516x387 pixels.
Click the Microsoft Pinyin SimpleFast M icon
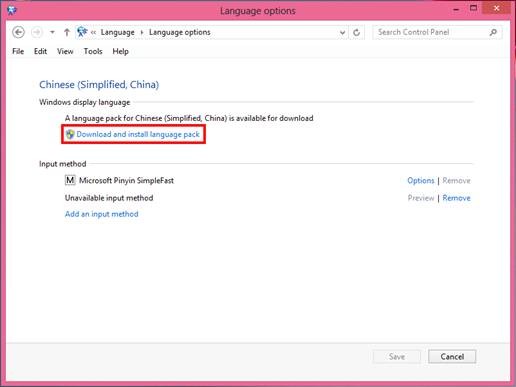tap(70, 180)
